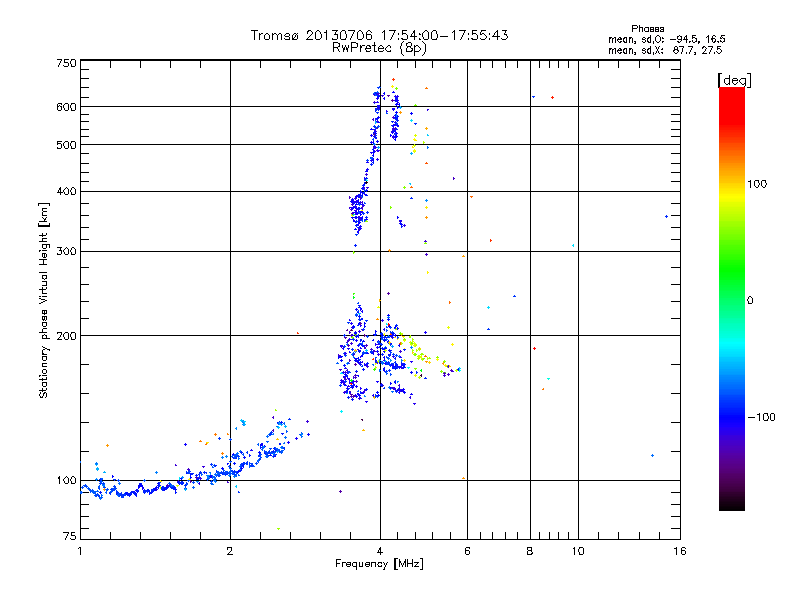The image size is (800, 600).
Task: Click the colorbar tick label "100"
Action: point(757,184)
